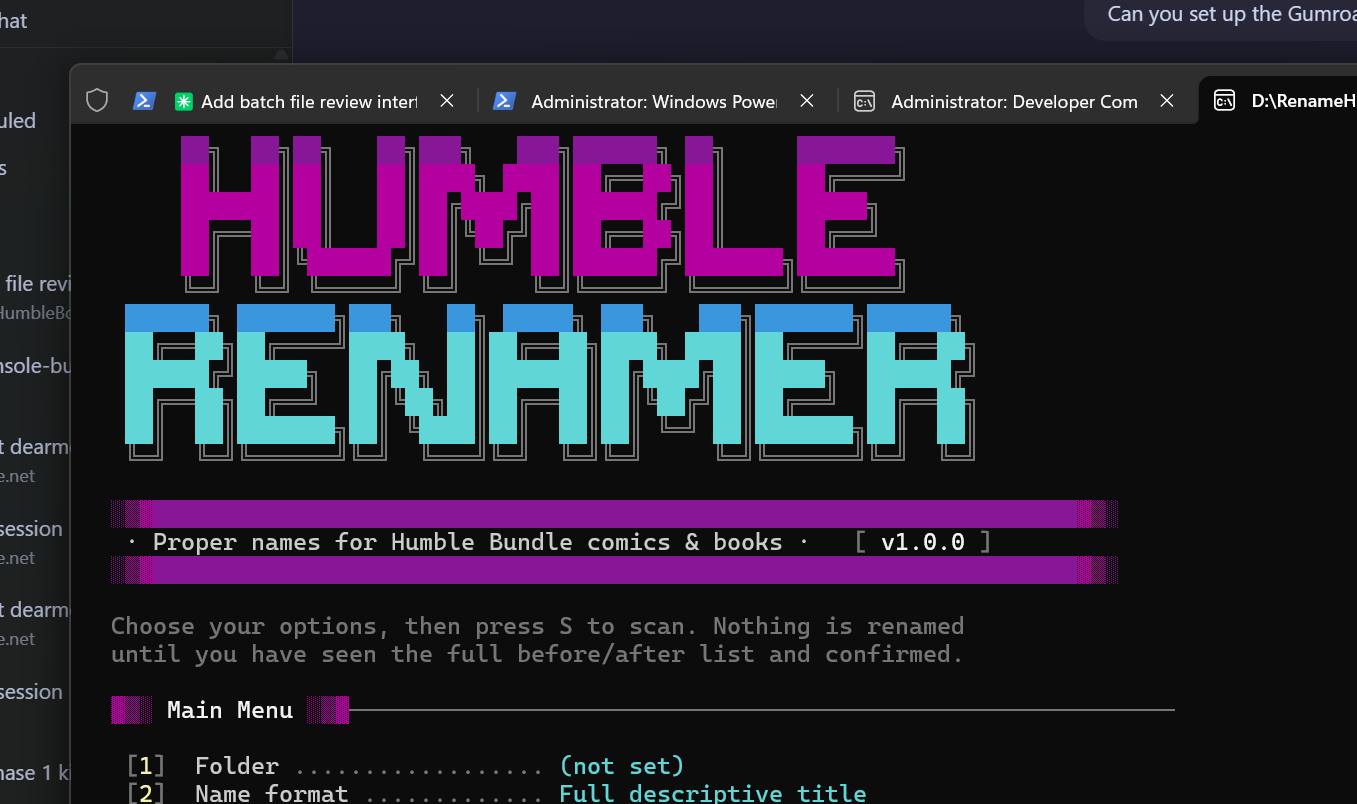Click the 'Can you set up the Gumroa' message in background window
1357x804 pixels.
coord(1231,15)
